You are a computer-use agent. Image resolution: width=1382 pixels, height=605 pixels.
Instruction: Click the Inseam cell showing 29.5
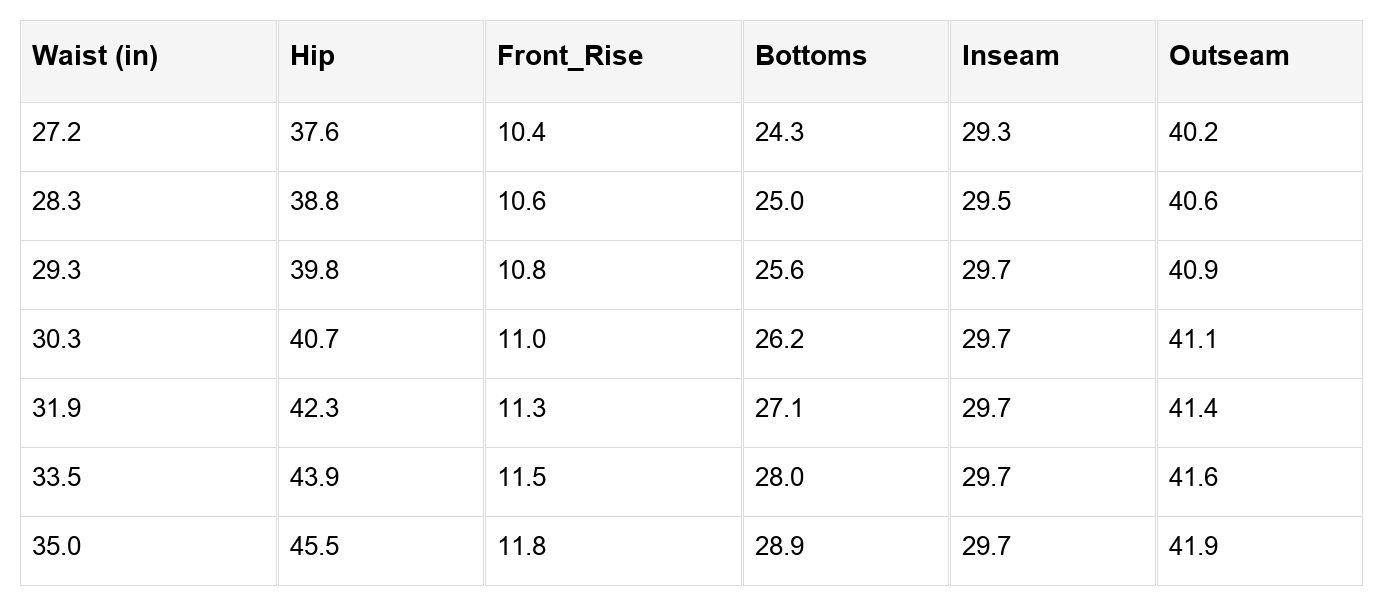coord(986,202)
